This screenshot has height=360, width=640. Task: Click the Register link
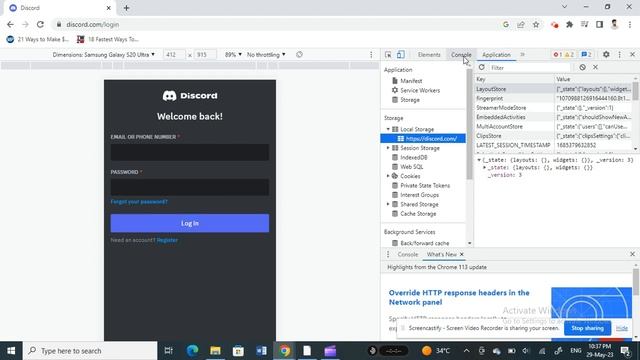pyautogui.click(x=167, y=240)
